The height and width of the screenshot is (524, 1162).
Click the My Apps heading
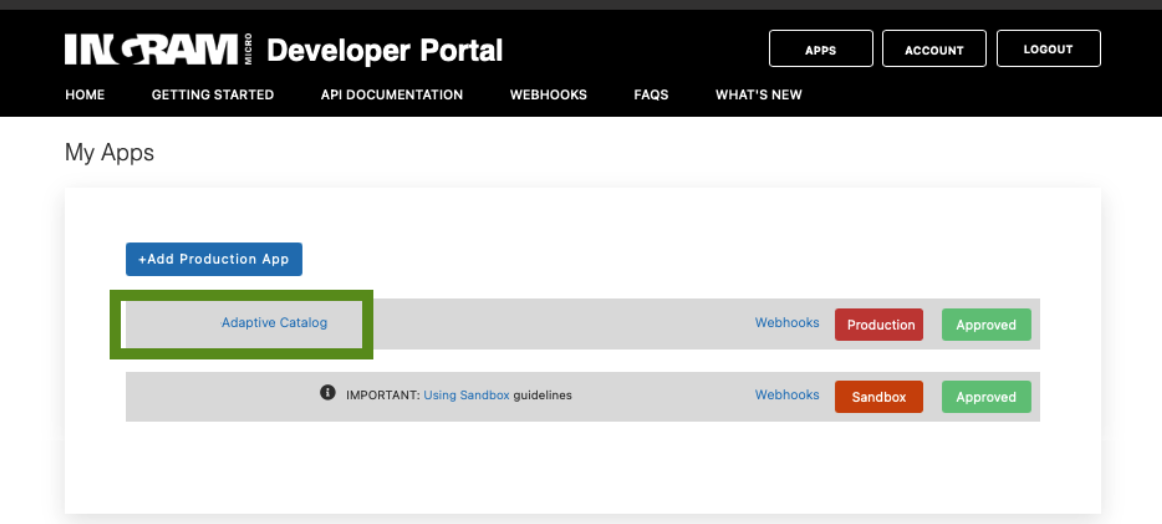coord(110,153)
